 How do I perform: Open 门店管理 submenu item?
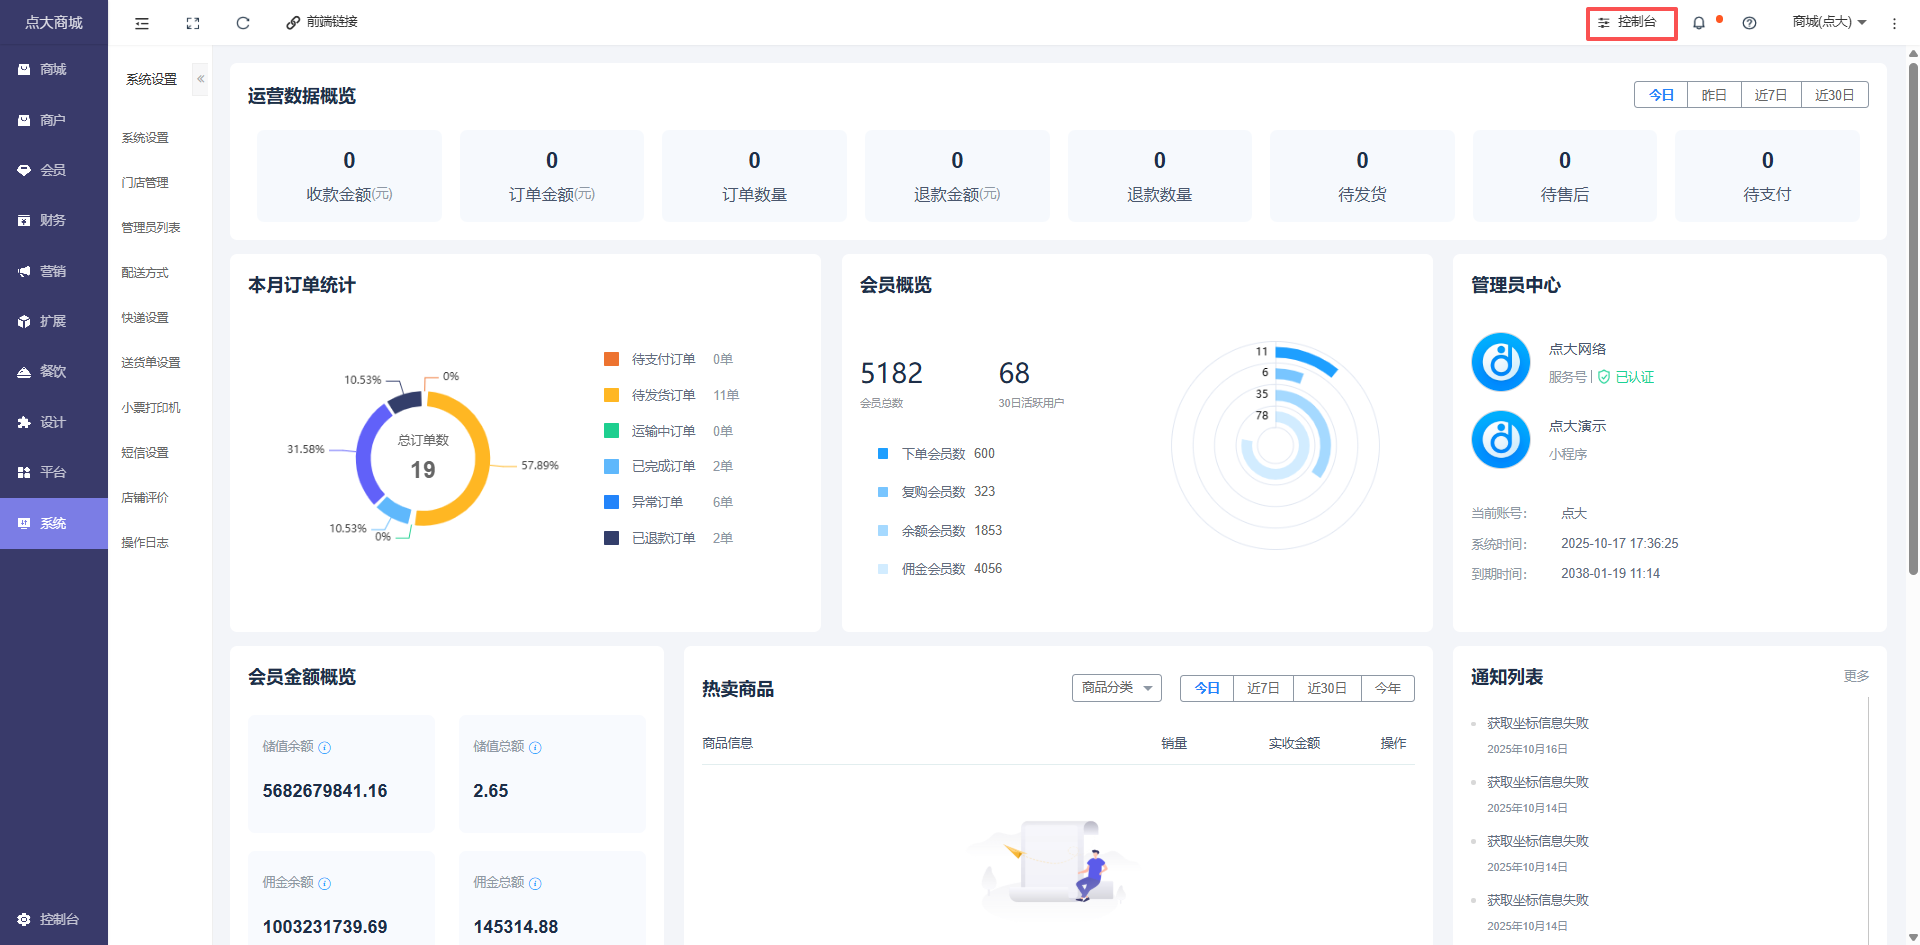tap(145, 183)
